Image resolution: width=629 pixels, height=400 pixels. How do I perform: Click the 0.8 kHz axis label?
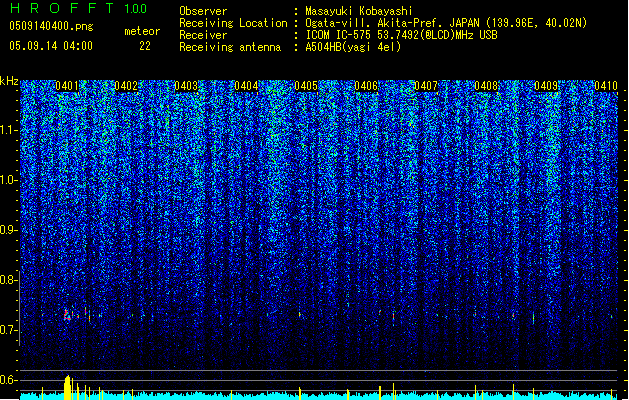[x=9, y=280]
